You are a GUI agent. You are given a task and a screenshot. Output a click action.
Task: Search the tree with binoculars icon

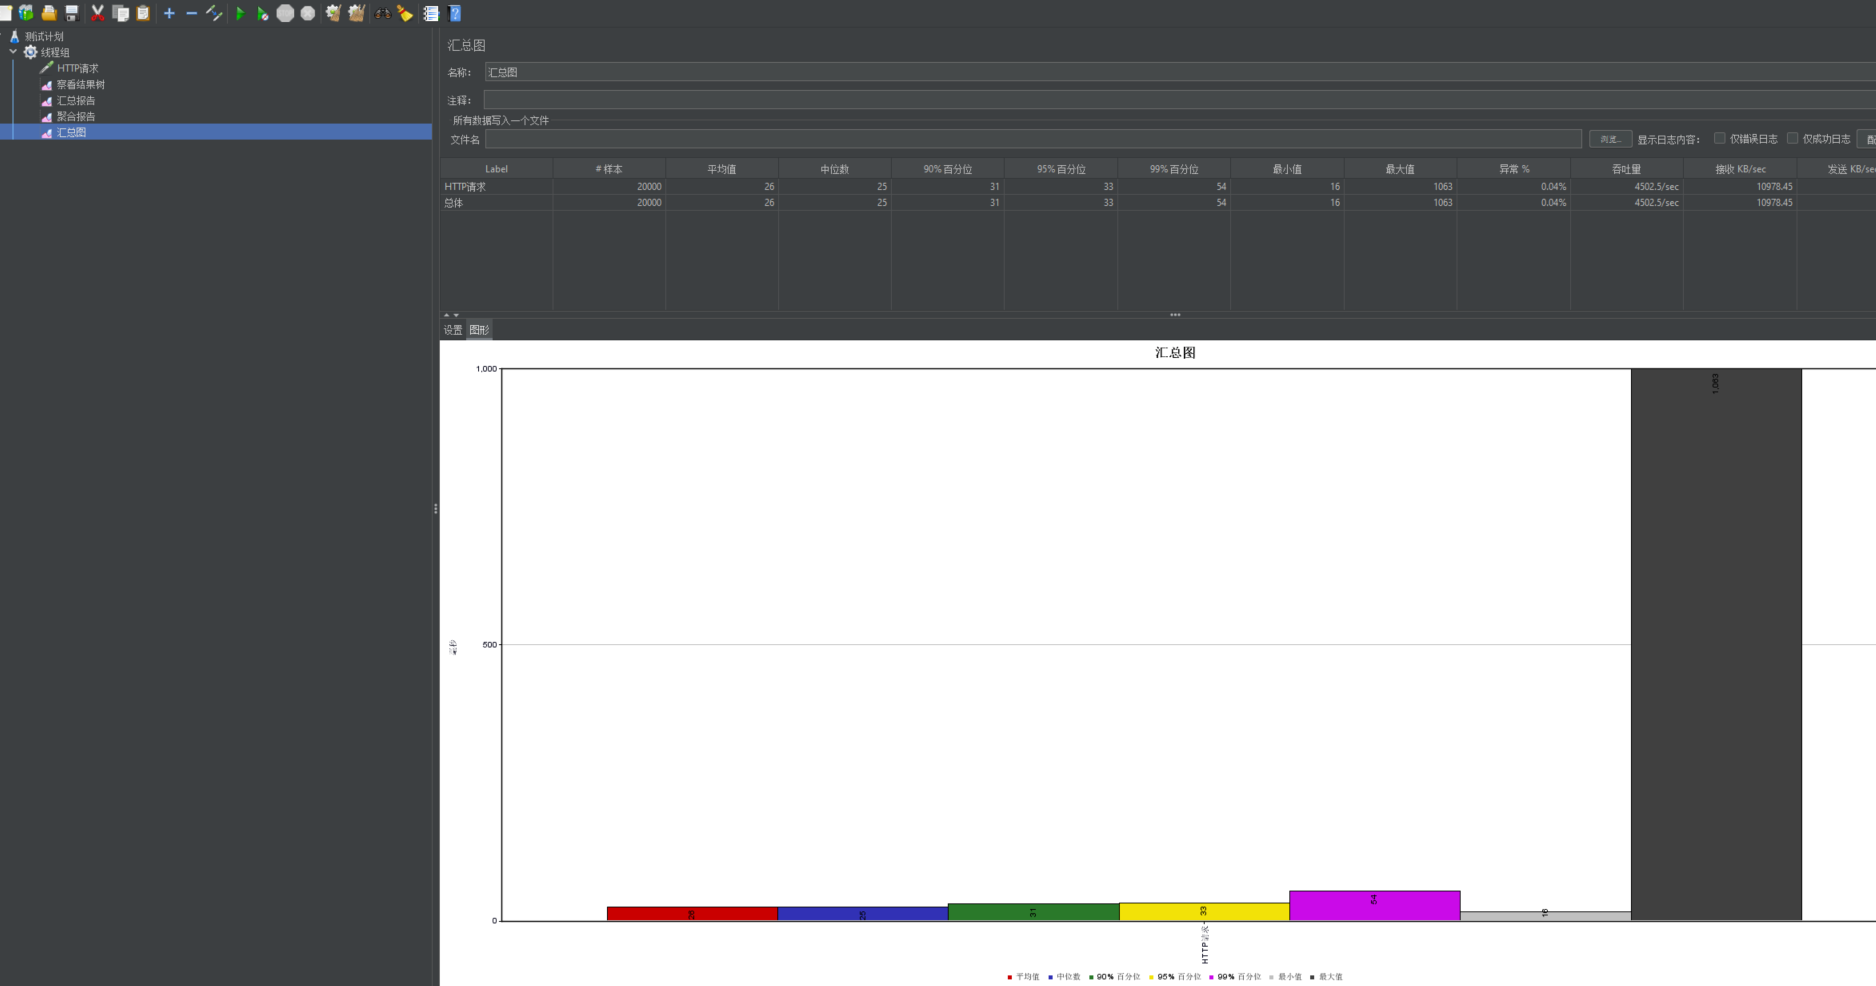pyautogui.click(x=382, y=13)
